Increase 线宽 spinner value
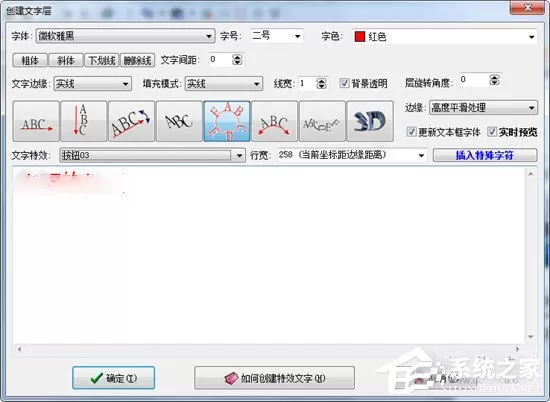Viewport: 550px width, 402px height. [322, 81]
